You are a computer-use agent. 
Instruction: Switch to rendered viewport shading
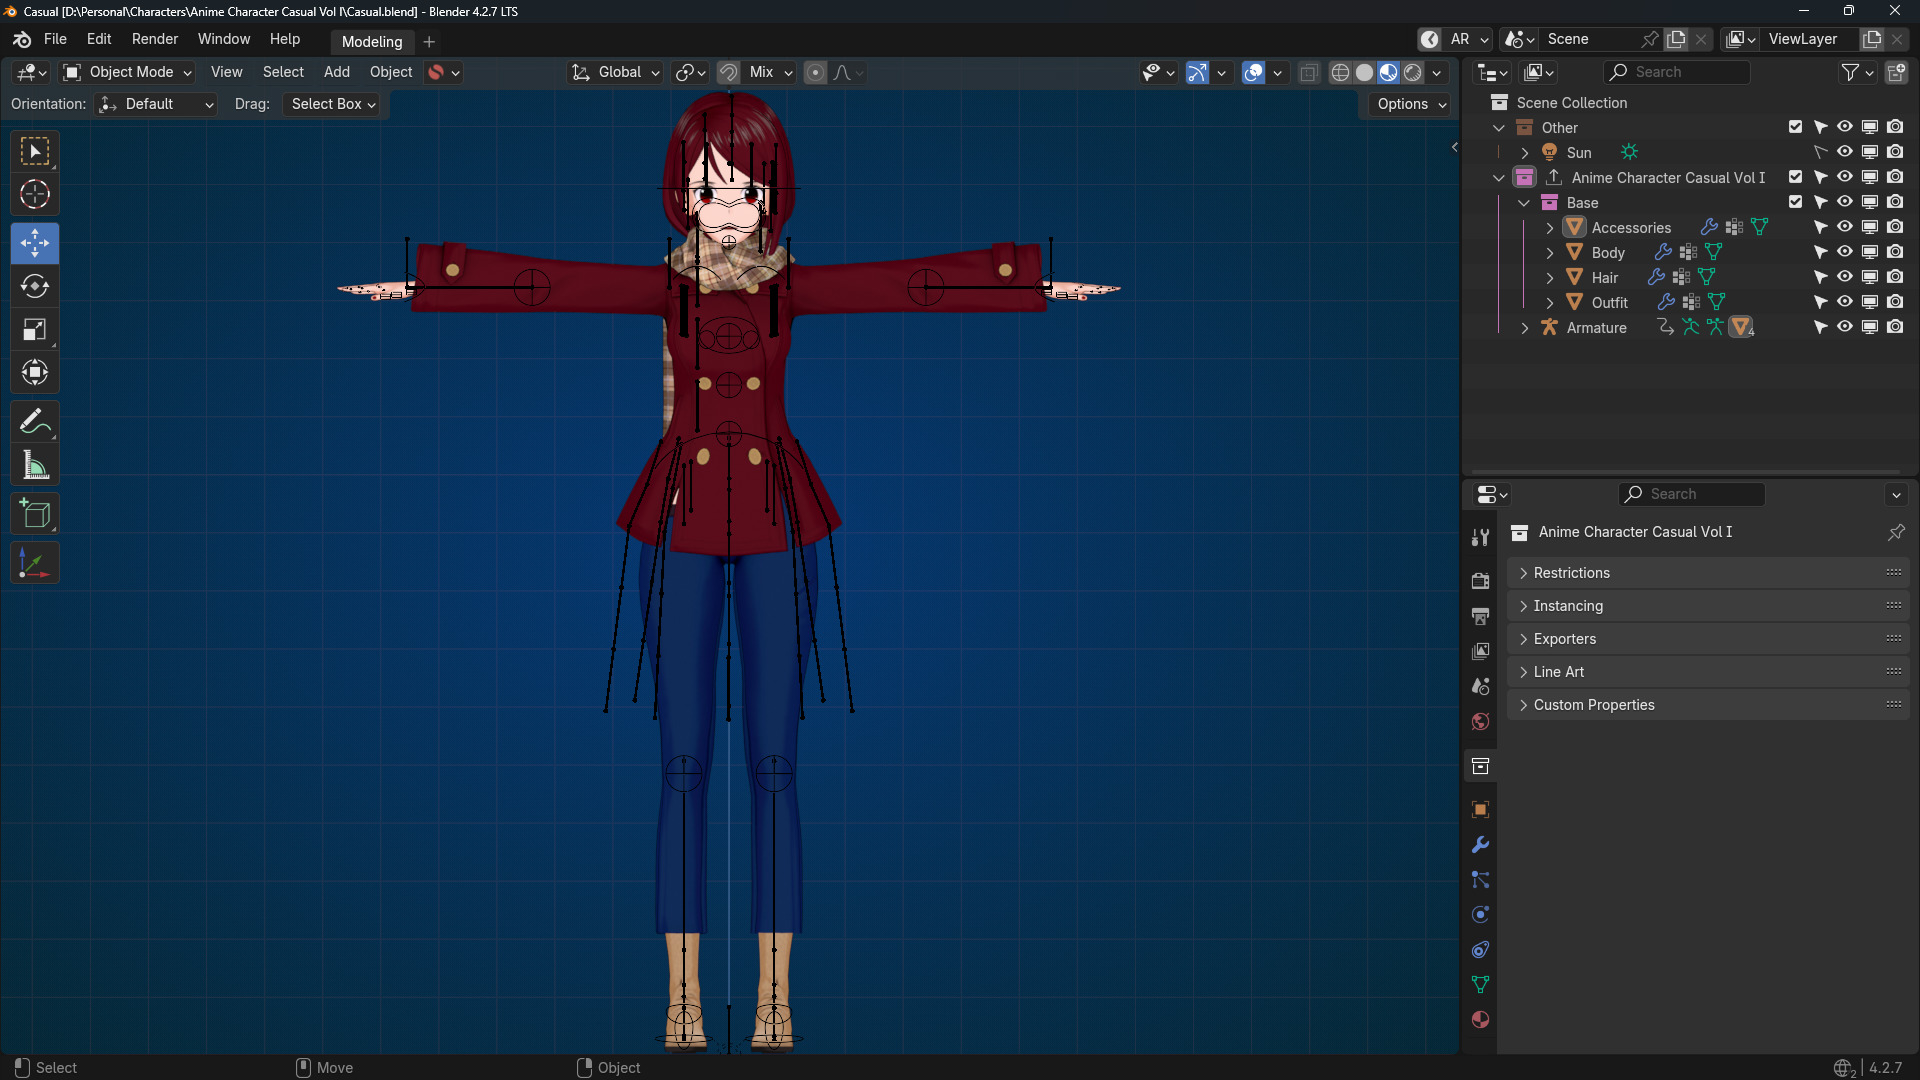1412,72
